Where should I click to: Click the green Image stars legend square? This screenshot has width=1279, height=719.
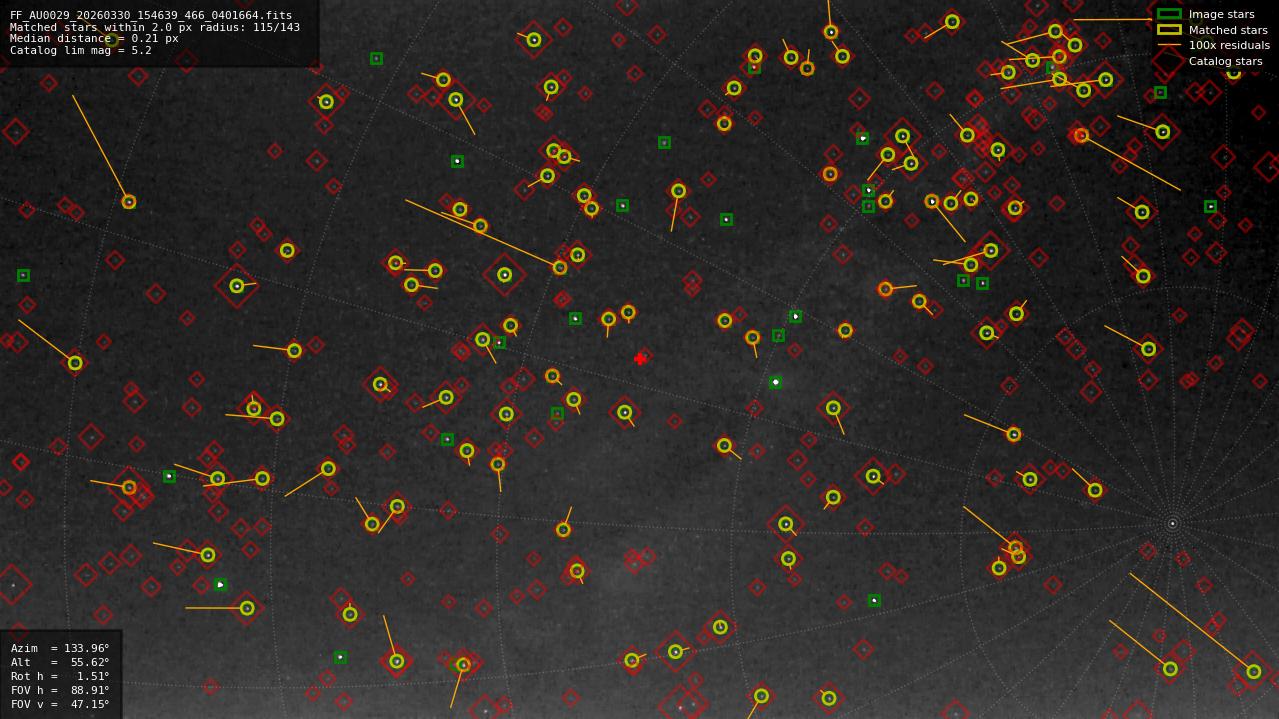[x=1169, y=14]
